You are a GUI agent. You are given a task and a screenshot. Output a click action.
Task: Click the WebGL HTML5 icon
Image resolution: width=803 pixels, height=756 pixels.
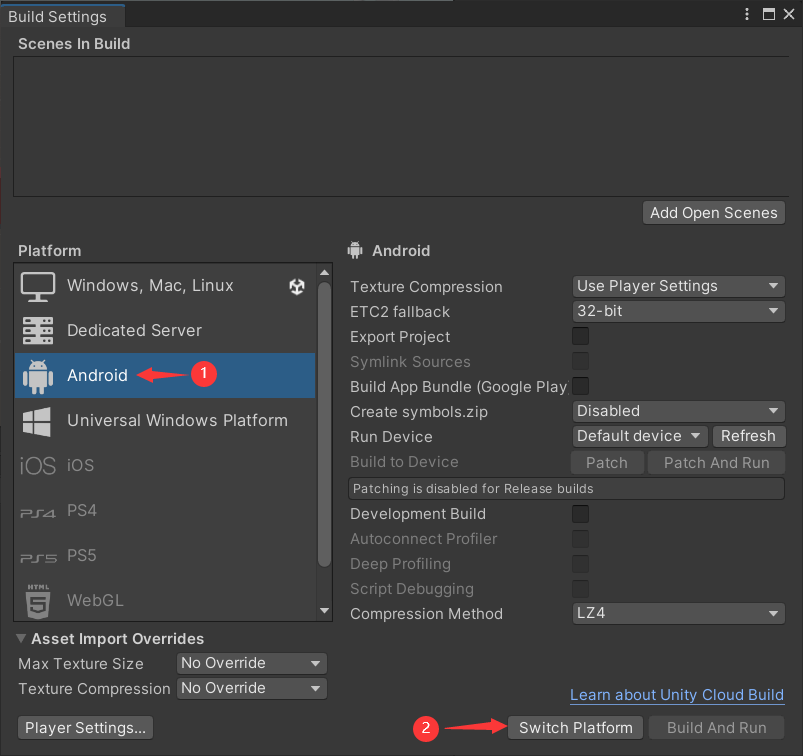[x=38, y=601]
